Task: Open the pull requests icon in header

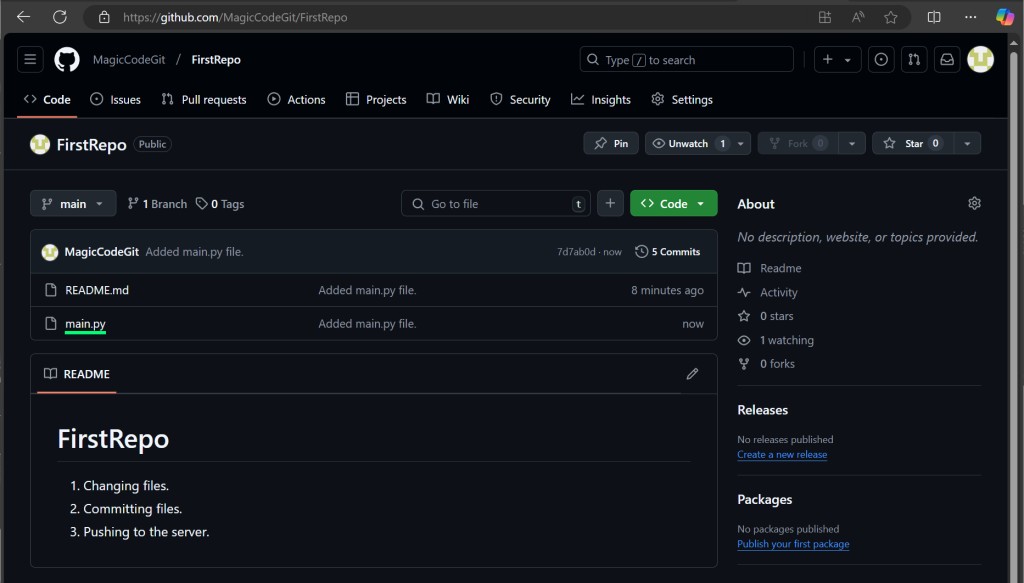Action: coord(913,60)
